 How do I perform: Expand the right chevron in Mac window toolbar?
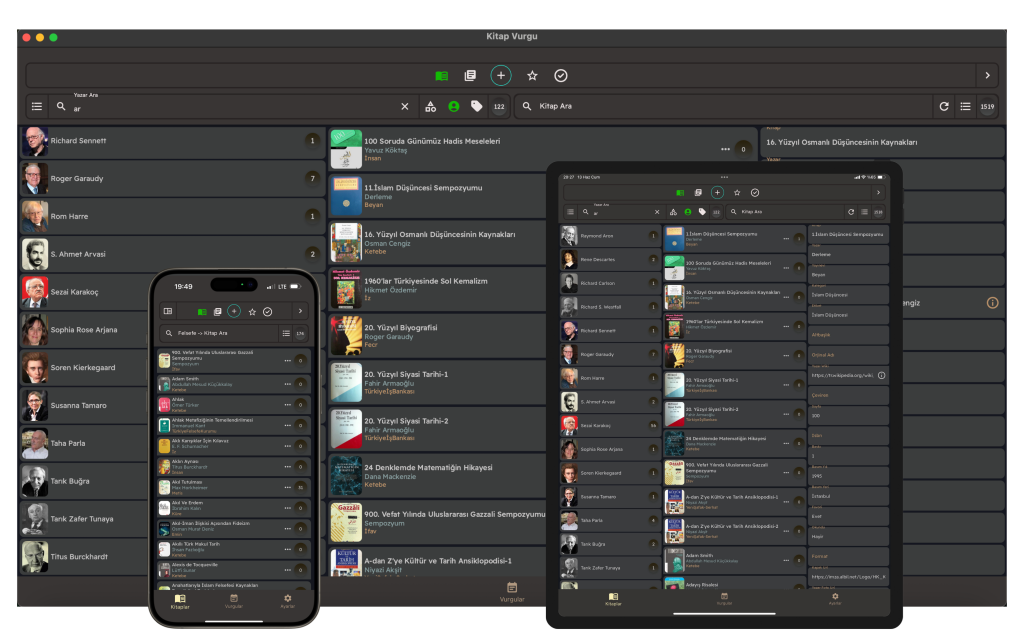[987, 76]
